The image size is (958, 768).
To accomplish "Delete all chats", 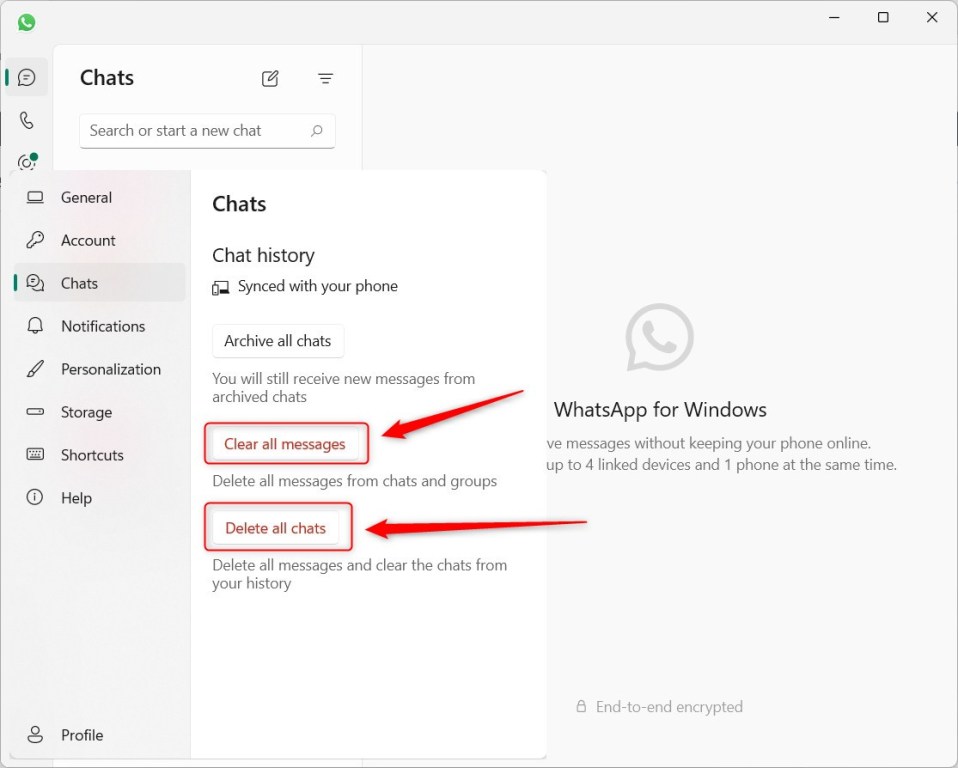I will (x=278, y=527).
